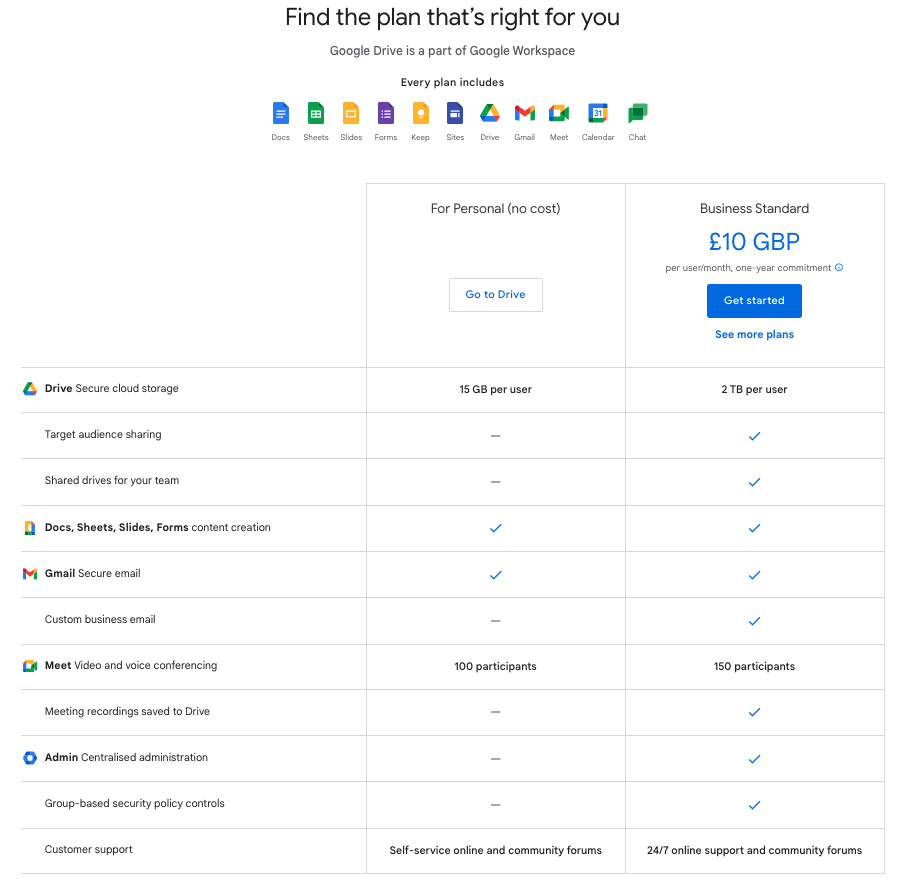The height and width of the screenshot is (880, 898).
Task: Click Business Standard checkmark for Custom business email
Action: pos(755,621)
